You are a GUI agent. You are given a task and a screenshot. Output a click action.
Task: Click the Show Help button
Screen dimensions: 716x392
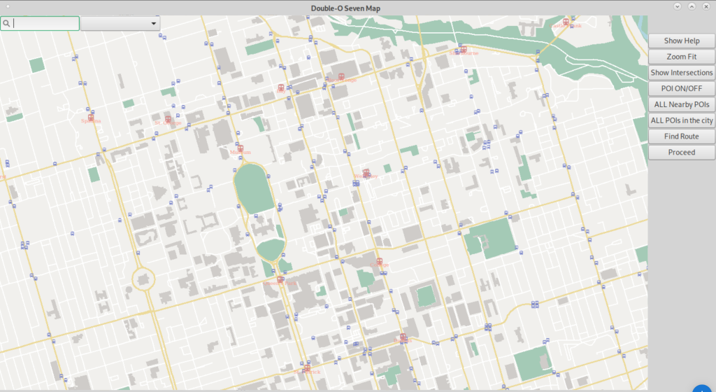[x=681, y=41]
